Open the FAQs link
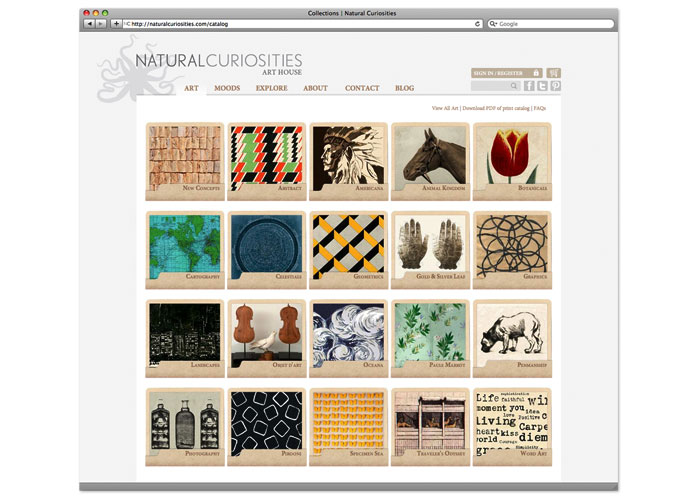700x500 pixels. (x=540, y=108)
